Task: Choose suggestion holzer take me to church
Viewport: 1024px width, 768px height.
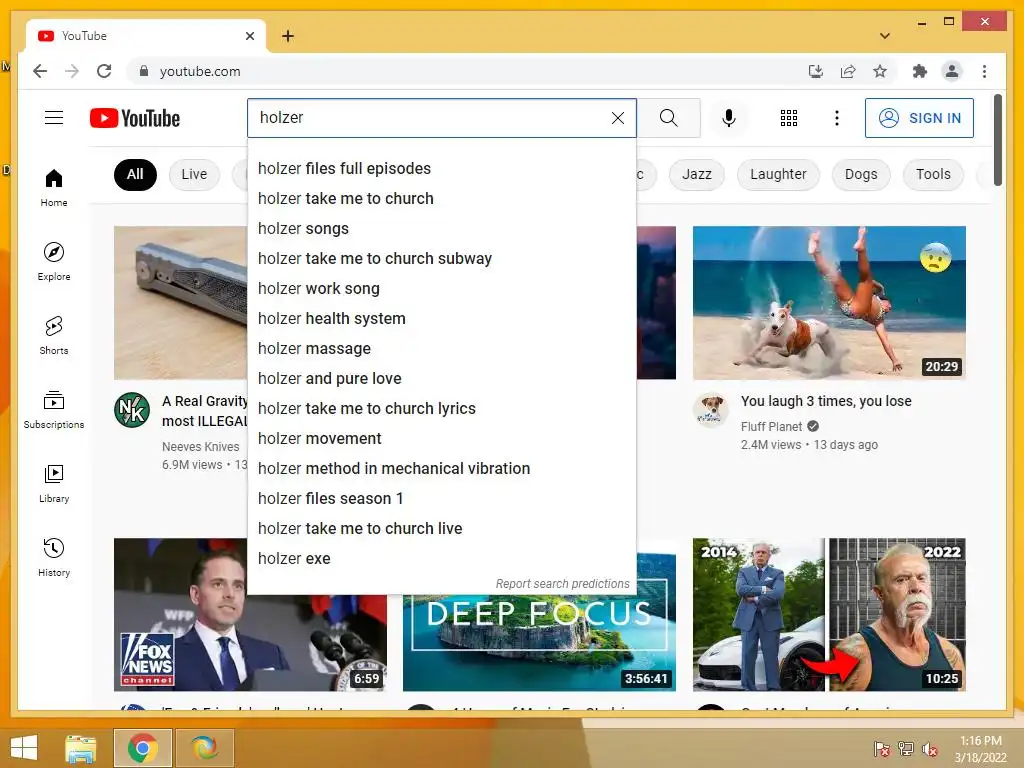Action: pyautogui.click(x=441, y=199)
